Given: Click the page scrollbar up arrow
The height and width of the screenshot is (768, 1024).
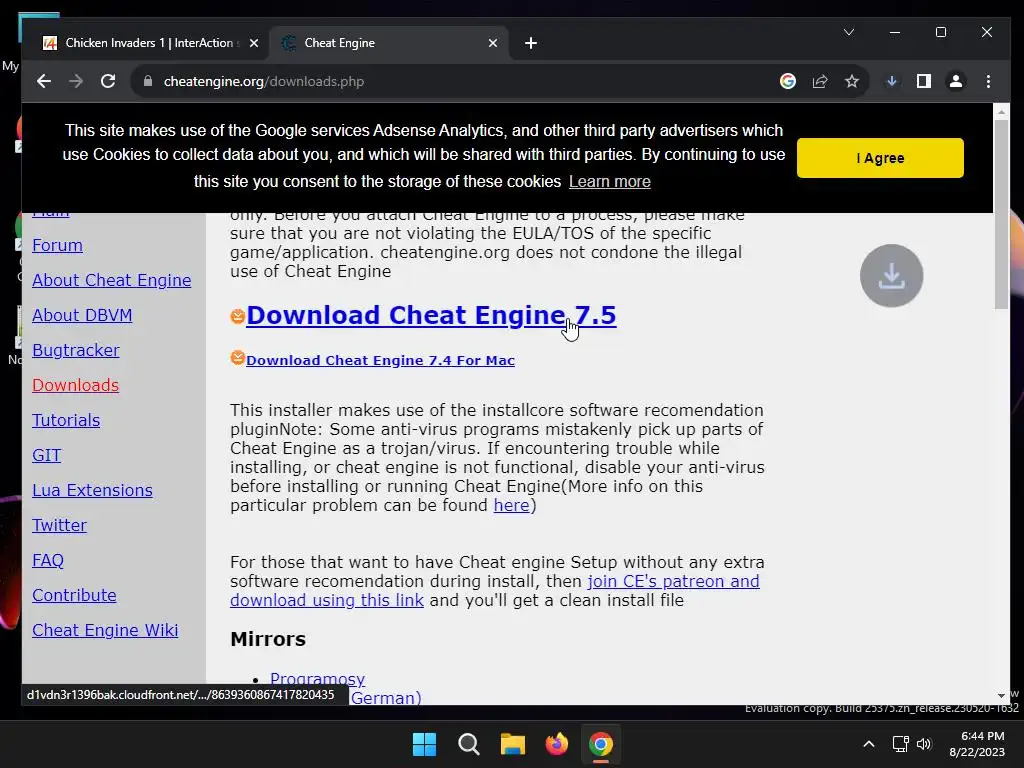Looking at the screenshot, I should coord(1001,112).
